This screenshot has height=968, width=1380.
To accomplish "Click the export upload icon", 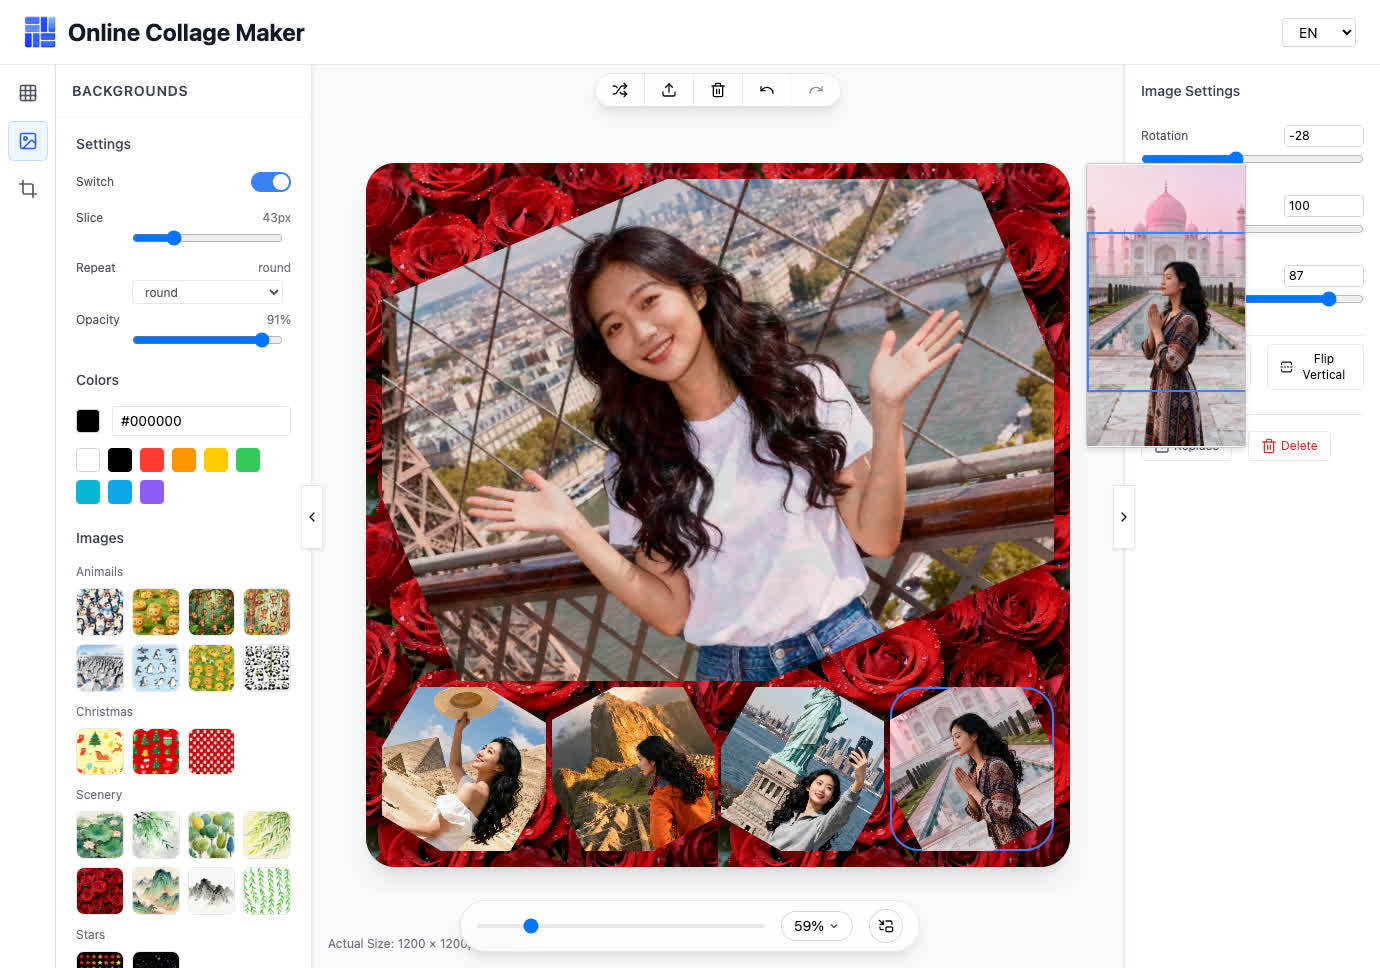I will click(x=669, y=90).
